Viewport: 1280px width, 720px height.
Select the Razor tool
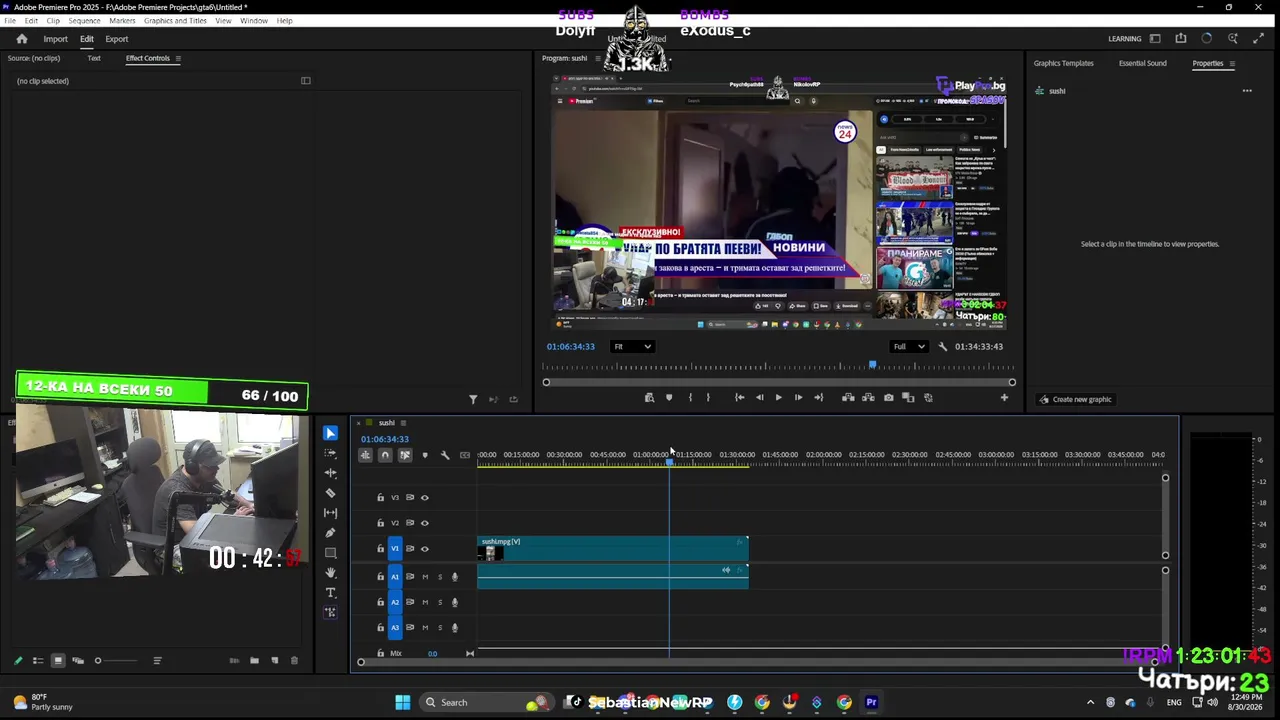coord(330,493)
